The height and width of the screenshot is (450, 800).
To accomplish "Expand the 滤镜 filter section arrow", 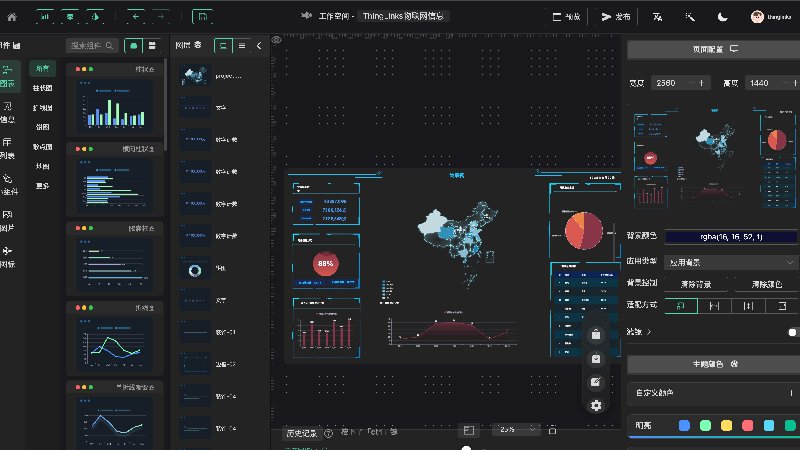I will [x=649, y=332].
